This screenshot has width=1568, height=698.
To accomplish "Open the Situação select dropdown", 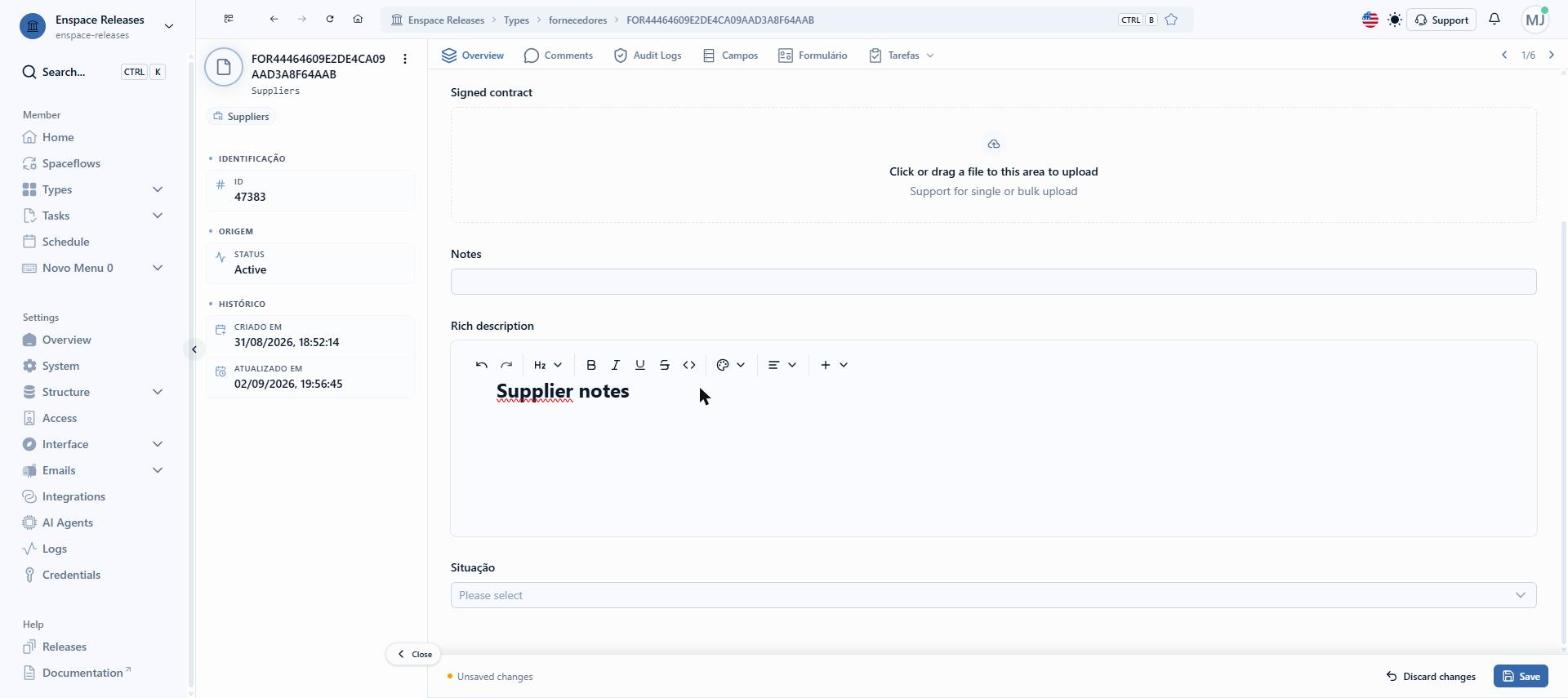I will click(x=993, y=595).
